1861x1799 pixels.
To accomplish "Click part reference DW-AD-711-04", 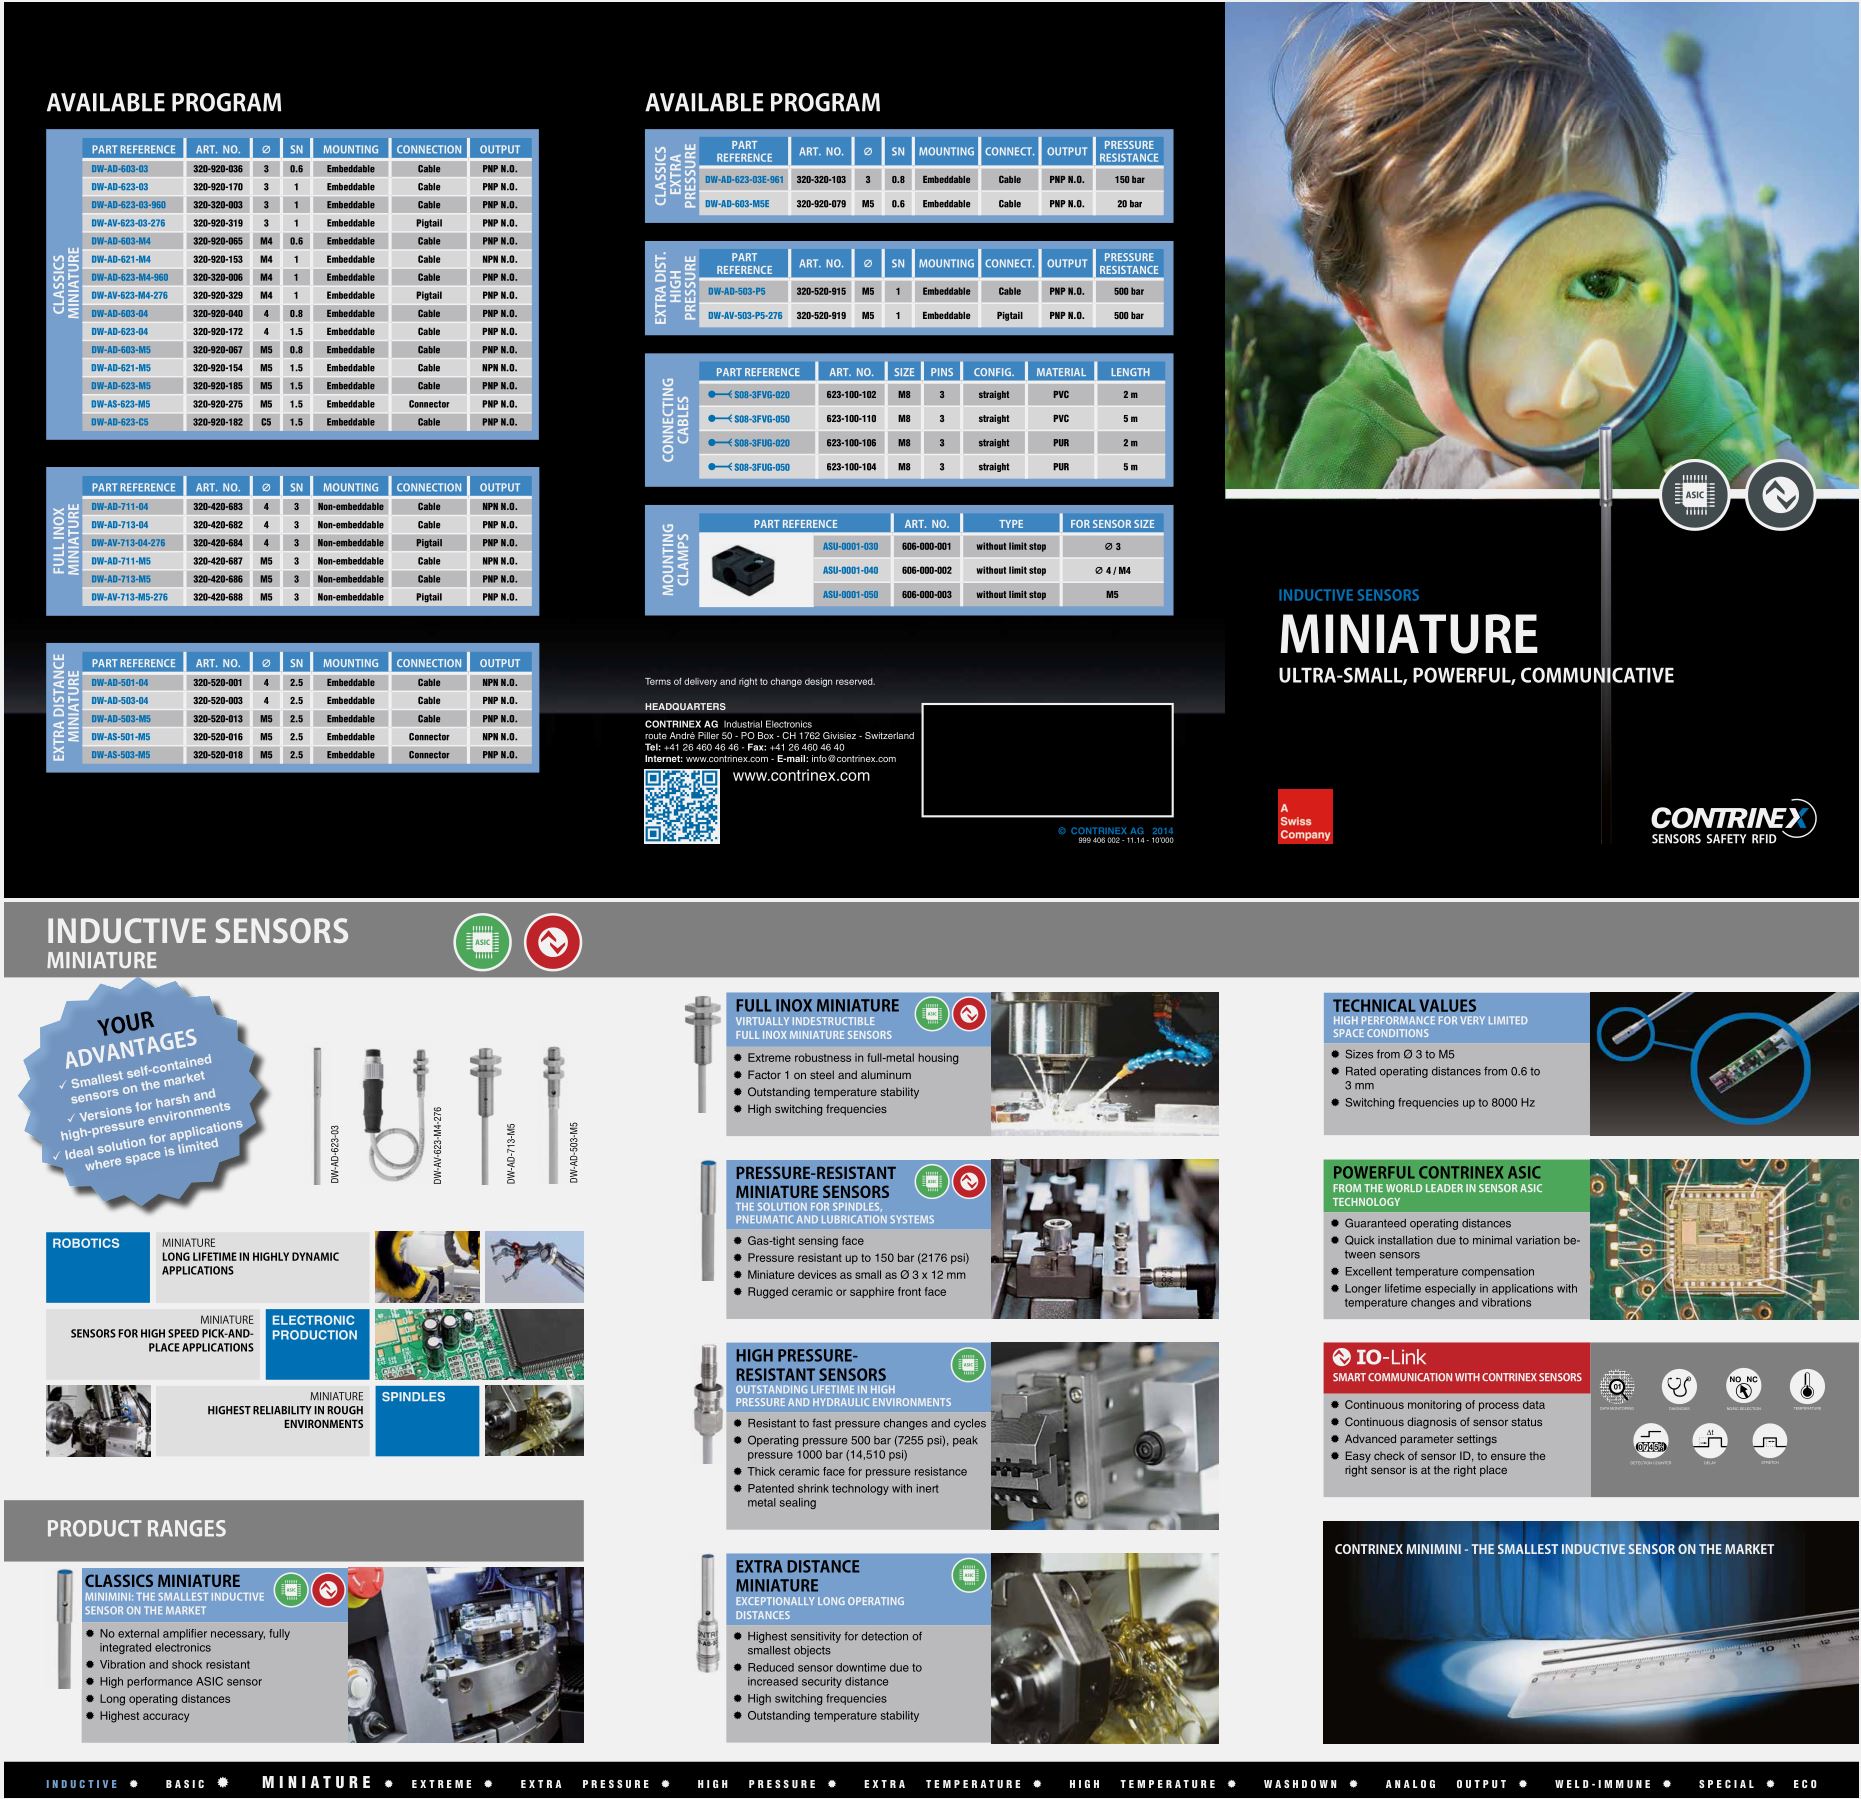I will [x=119, y=507].
